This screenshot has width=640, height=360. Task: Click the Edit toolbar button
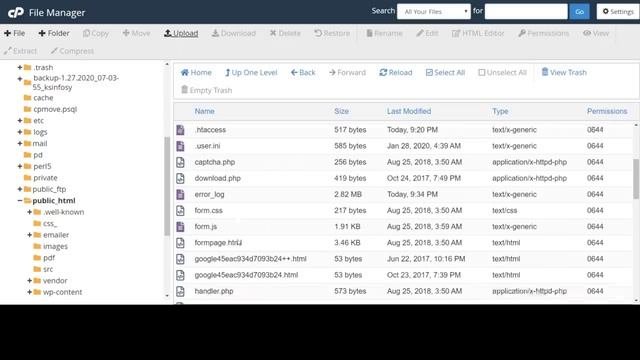click(x=427, y=33)
